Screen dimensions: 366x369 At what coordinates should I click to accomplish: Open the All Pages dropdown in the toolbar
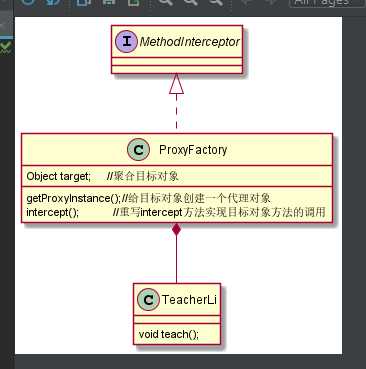click(x=327, y=3)
